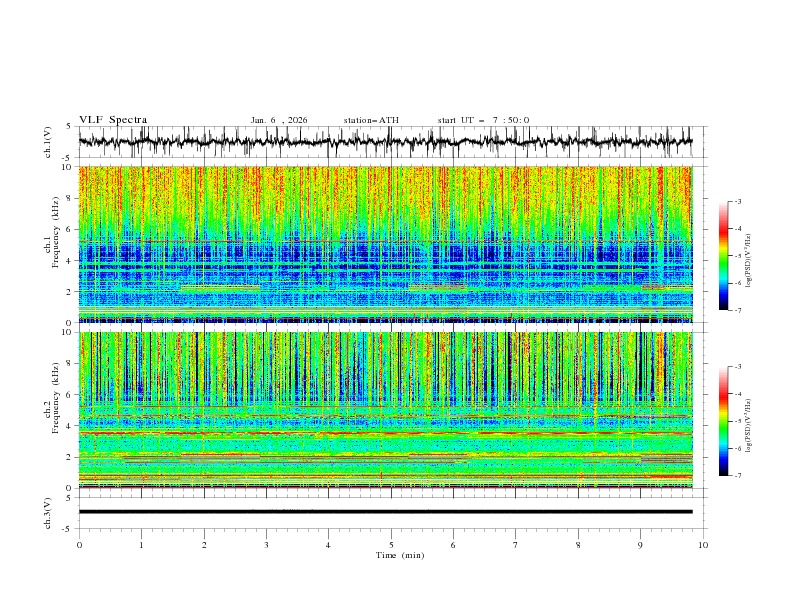Viewport: 792px width, 612px height.
Task: Click the 'Time (min)' axis title
Action: tap(400, 555)
